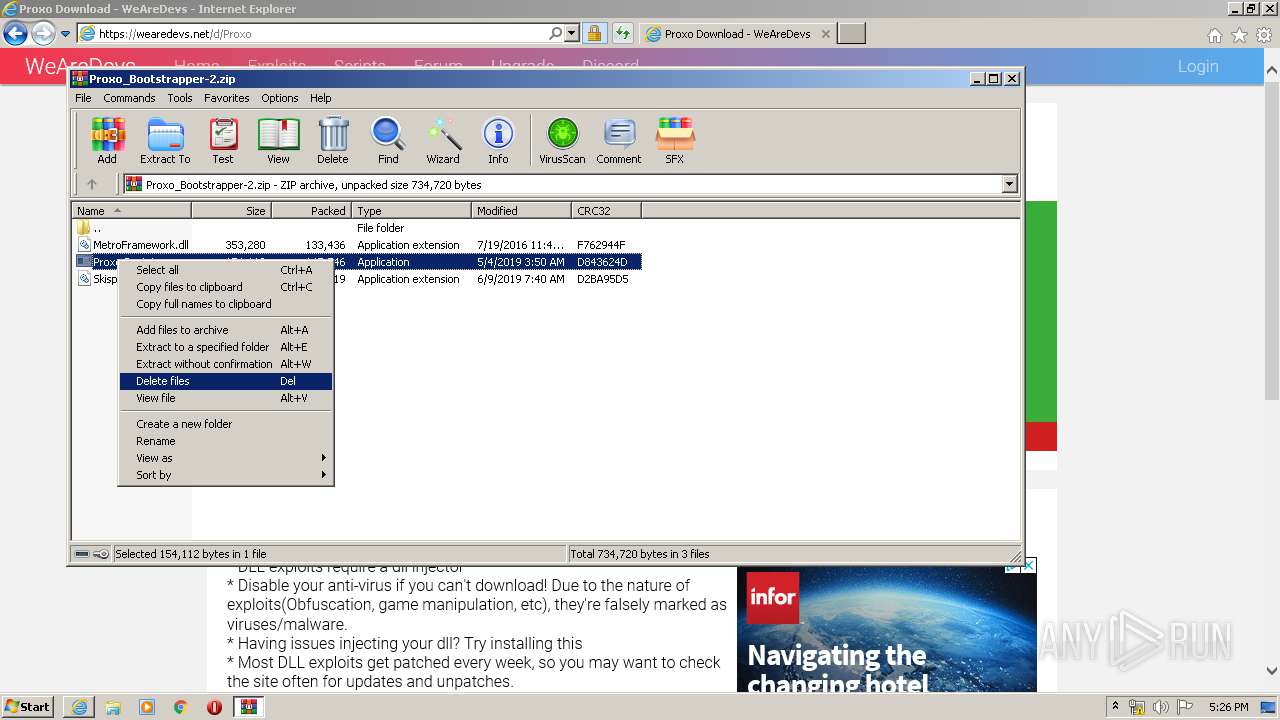
Task: Open the Tools menu in WinRAR
Action: point(180,98)
